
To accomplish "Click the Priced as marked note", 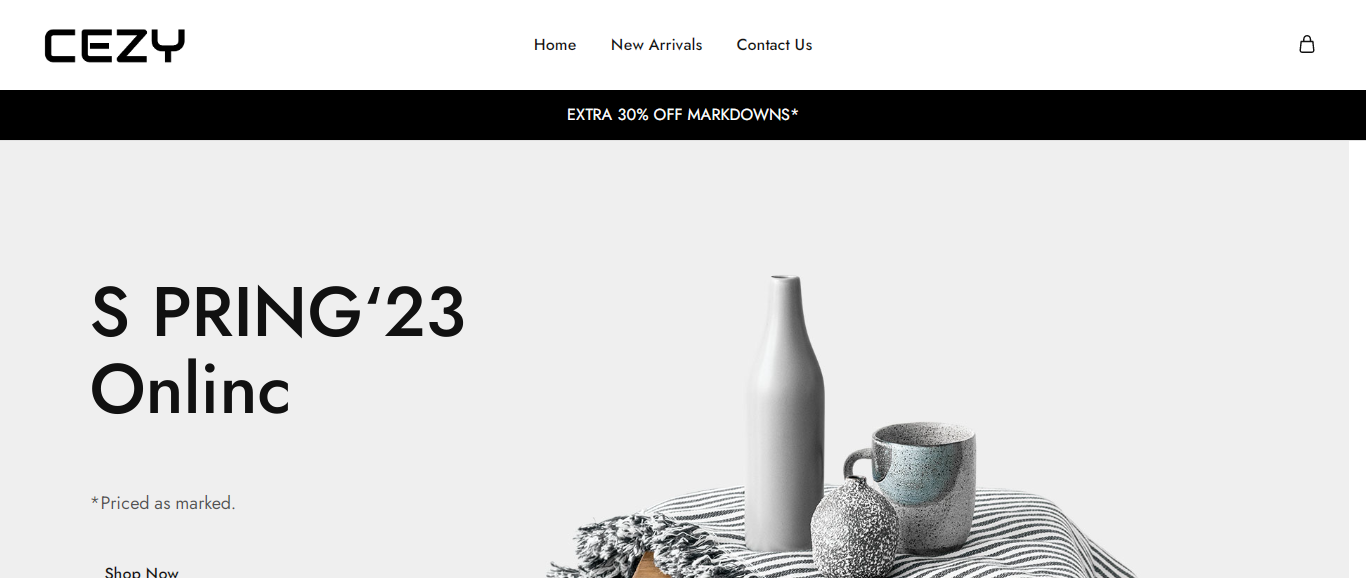I will (x=163, y=503).
